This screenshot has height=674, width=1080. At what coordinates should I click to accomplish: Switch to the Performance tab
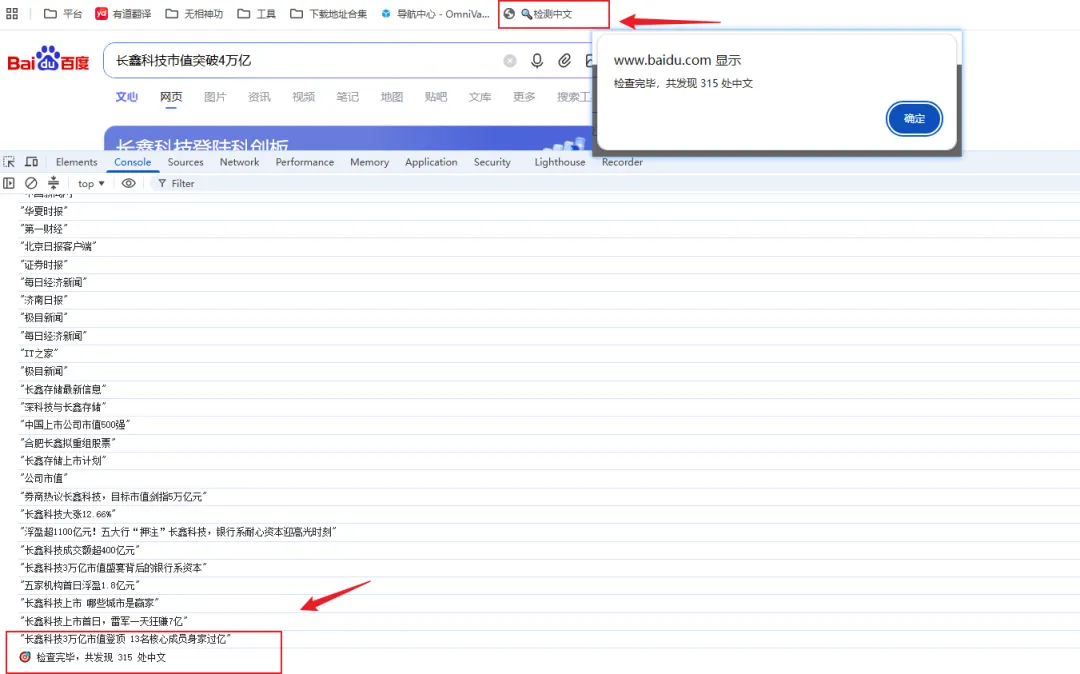304,162
